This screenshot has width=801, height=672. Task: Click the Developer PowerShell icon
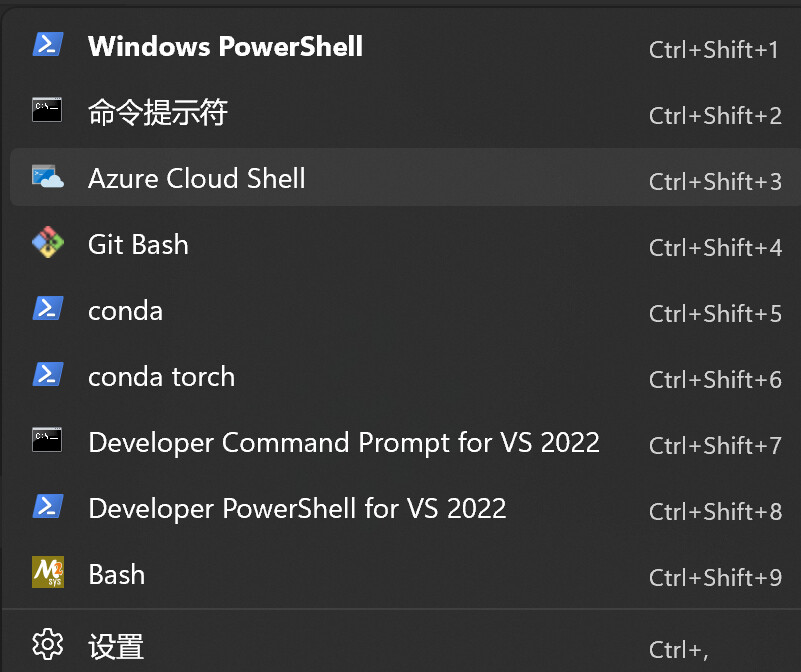coord(48,506)
